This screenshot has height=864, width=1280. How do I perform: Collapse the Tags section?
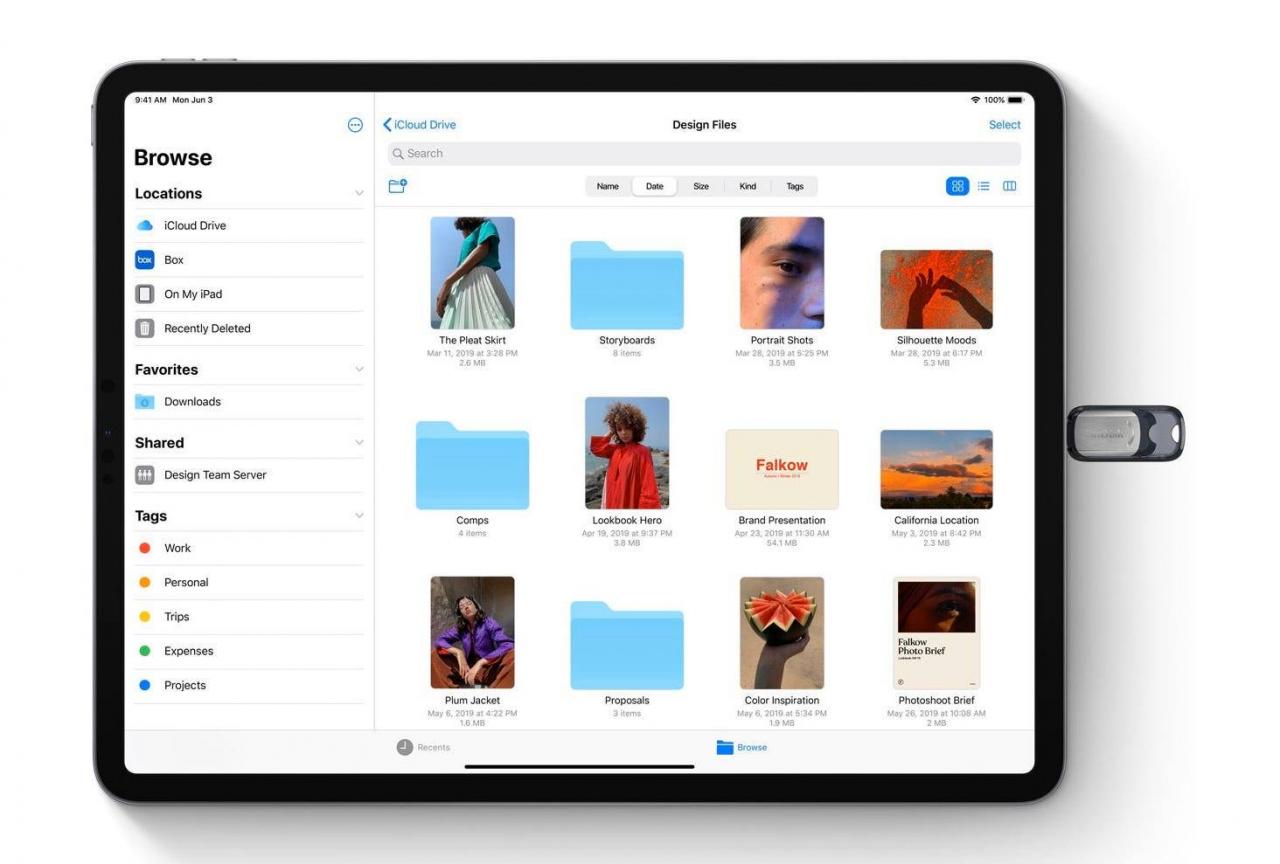(x=359, y=515)
